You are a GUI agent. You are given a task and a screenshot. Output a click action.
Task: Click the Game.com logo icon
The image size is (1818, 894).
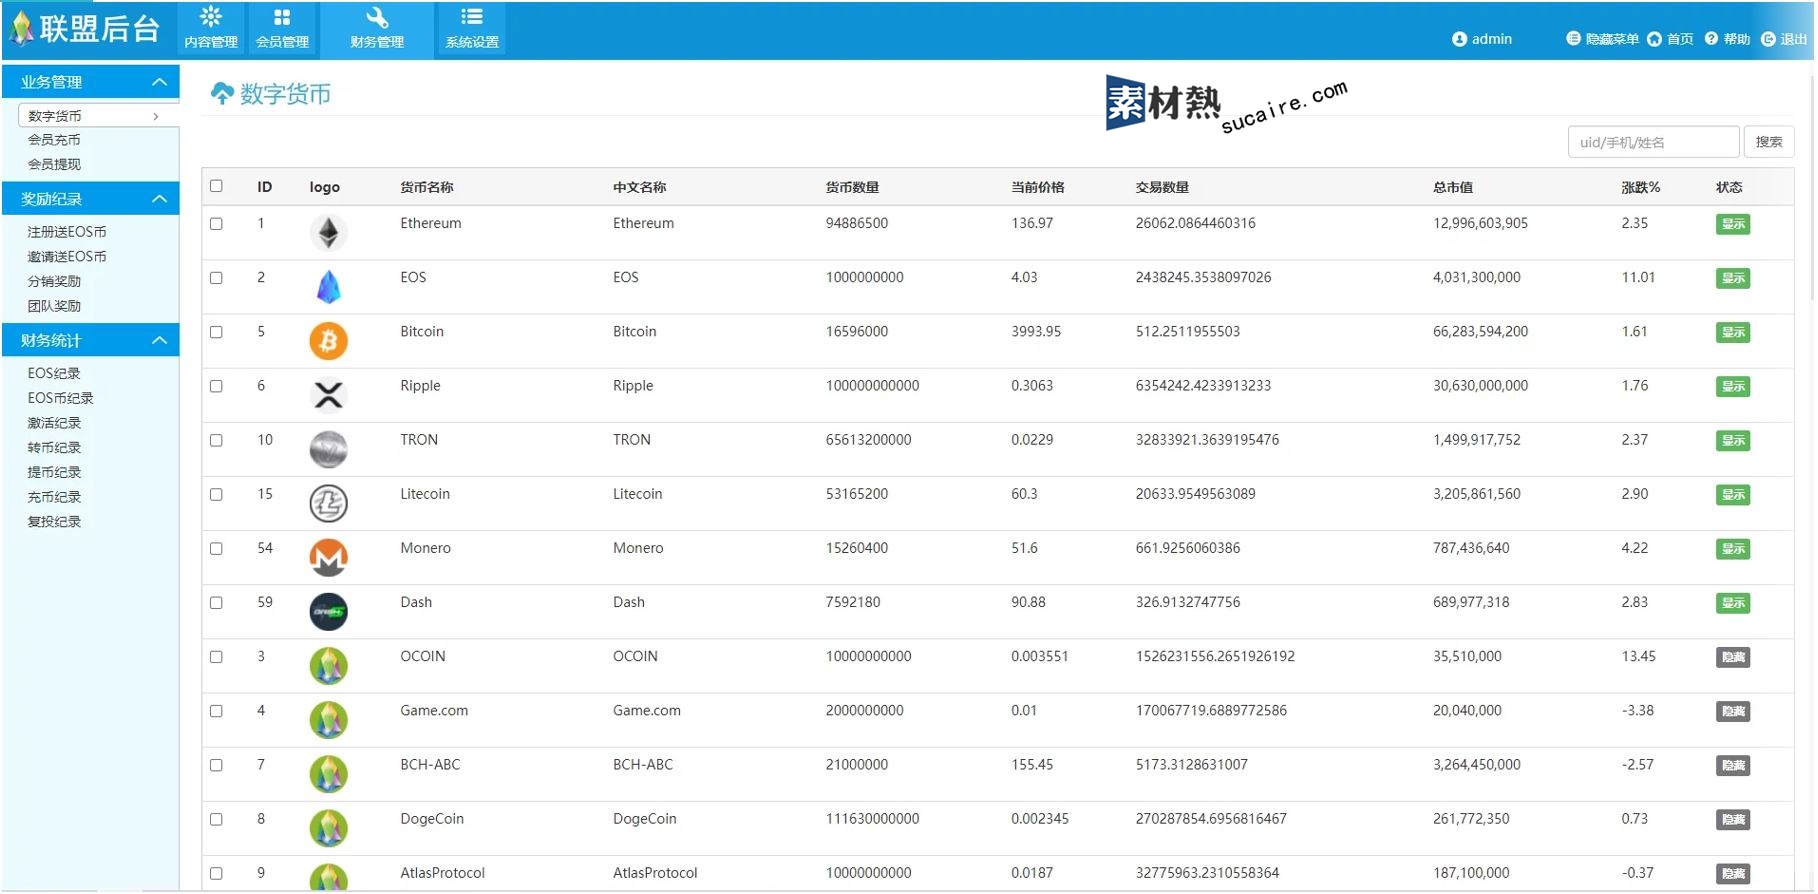[x=328, y=719]
